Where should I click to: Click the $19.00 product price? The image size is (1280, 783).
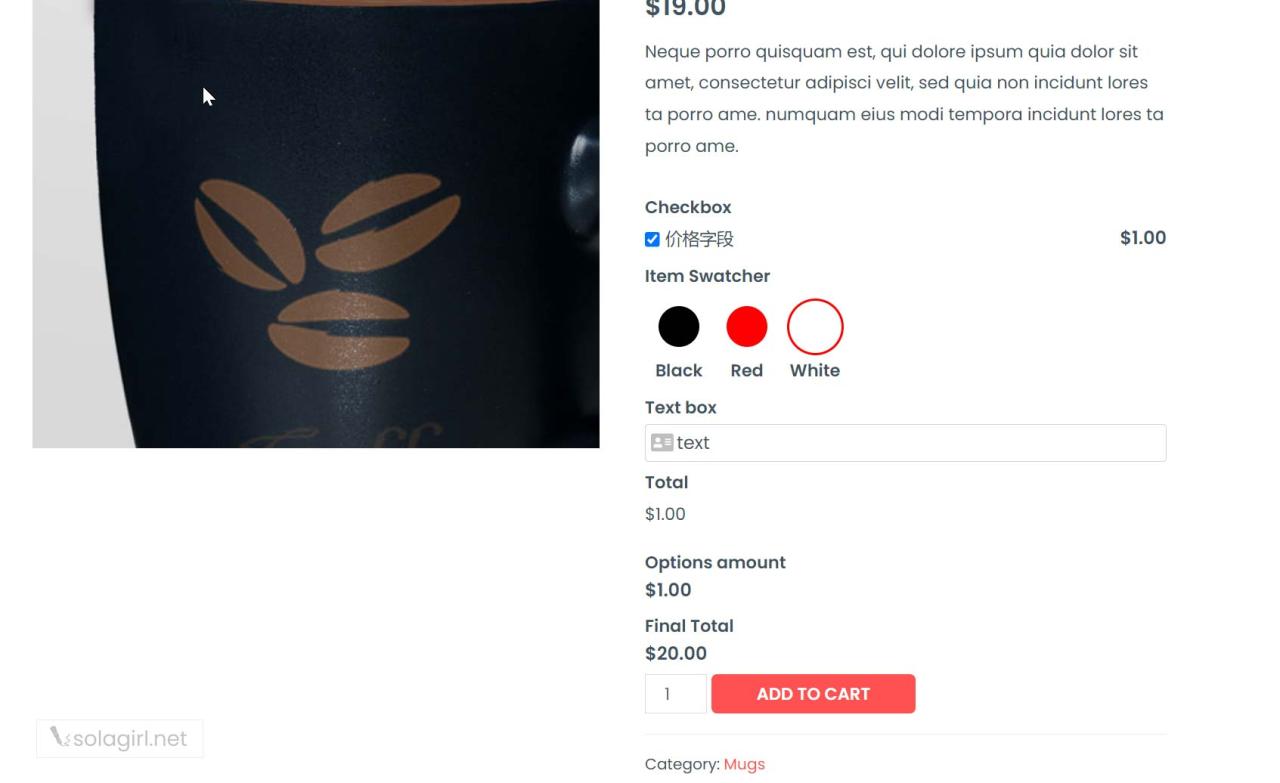point(685,10)
